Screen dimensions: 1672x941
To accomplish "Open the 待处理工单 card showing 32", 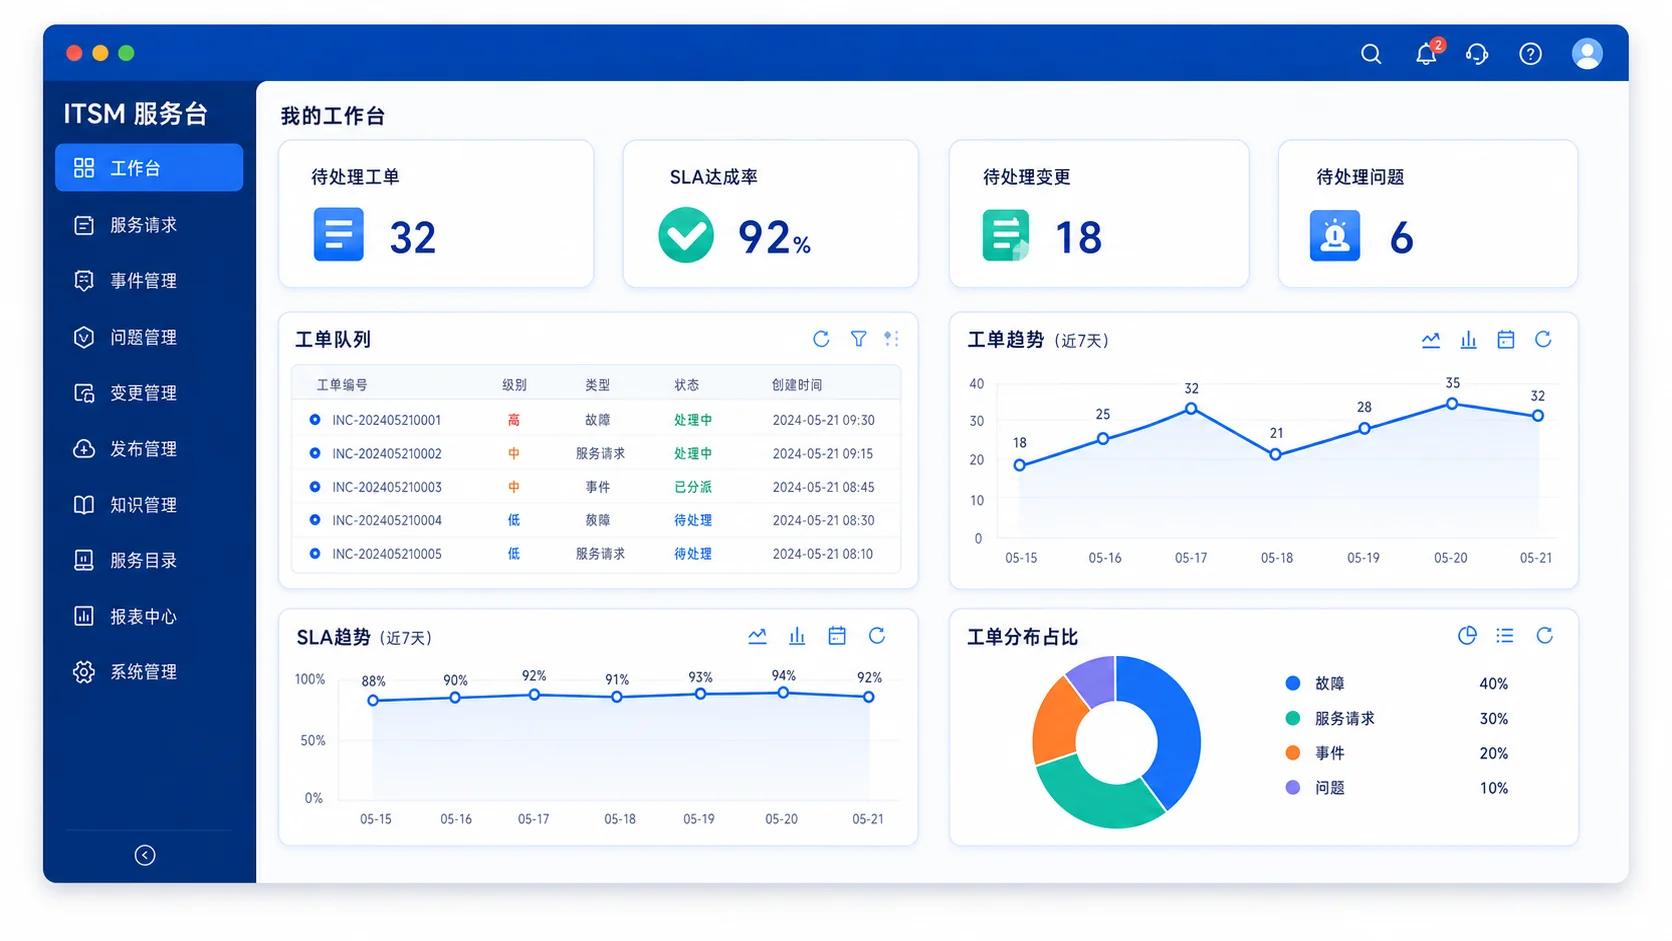I will pyautogui.click(x=436, y=214).
